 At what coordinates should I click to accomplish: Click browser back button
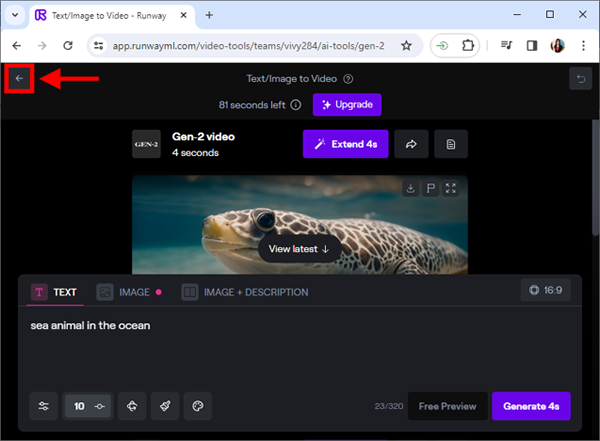pos(16,46)
